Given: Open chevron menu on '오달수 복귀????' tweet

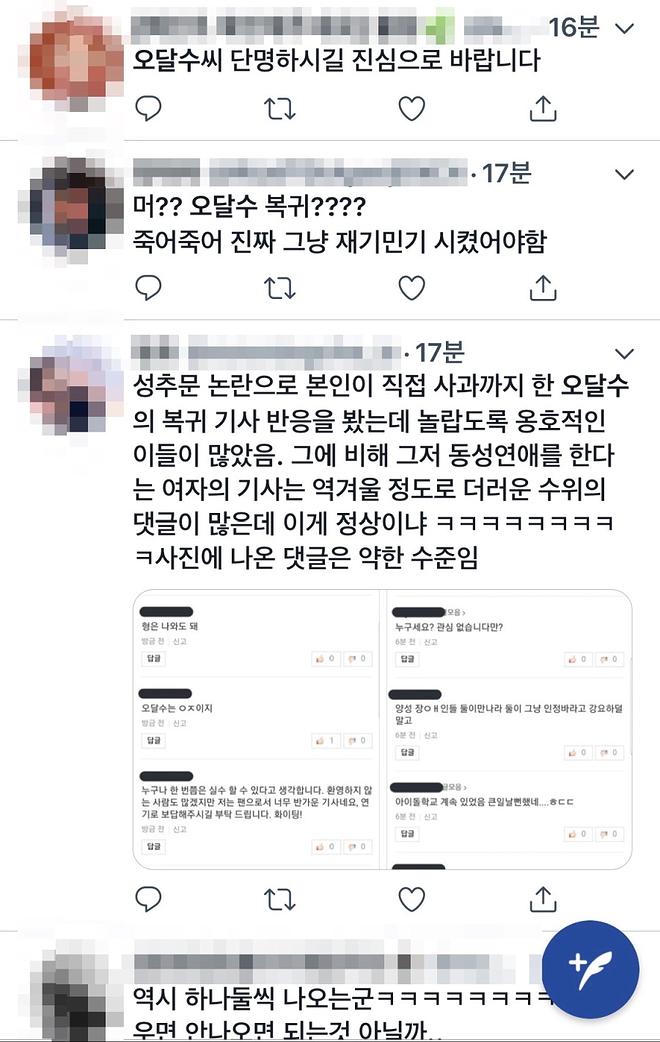Looking at the screenshot, I should tap(625, 175).
